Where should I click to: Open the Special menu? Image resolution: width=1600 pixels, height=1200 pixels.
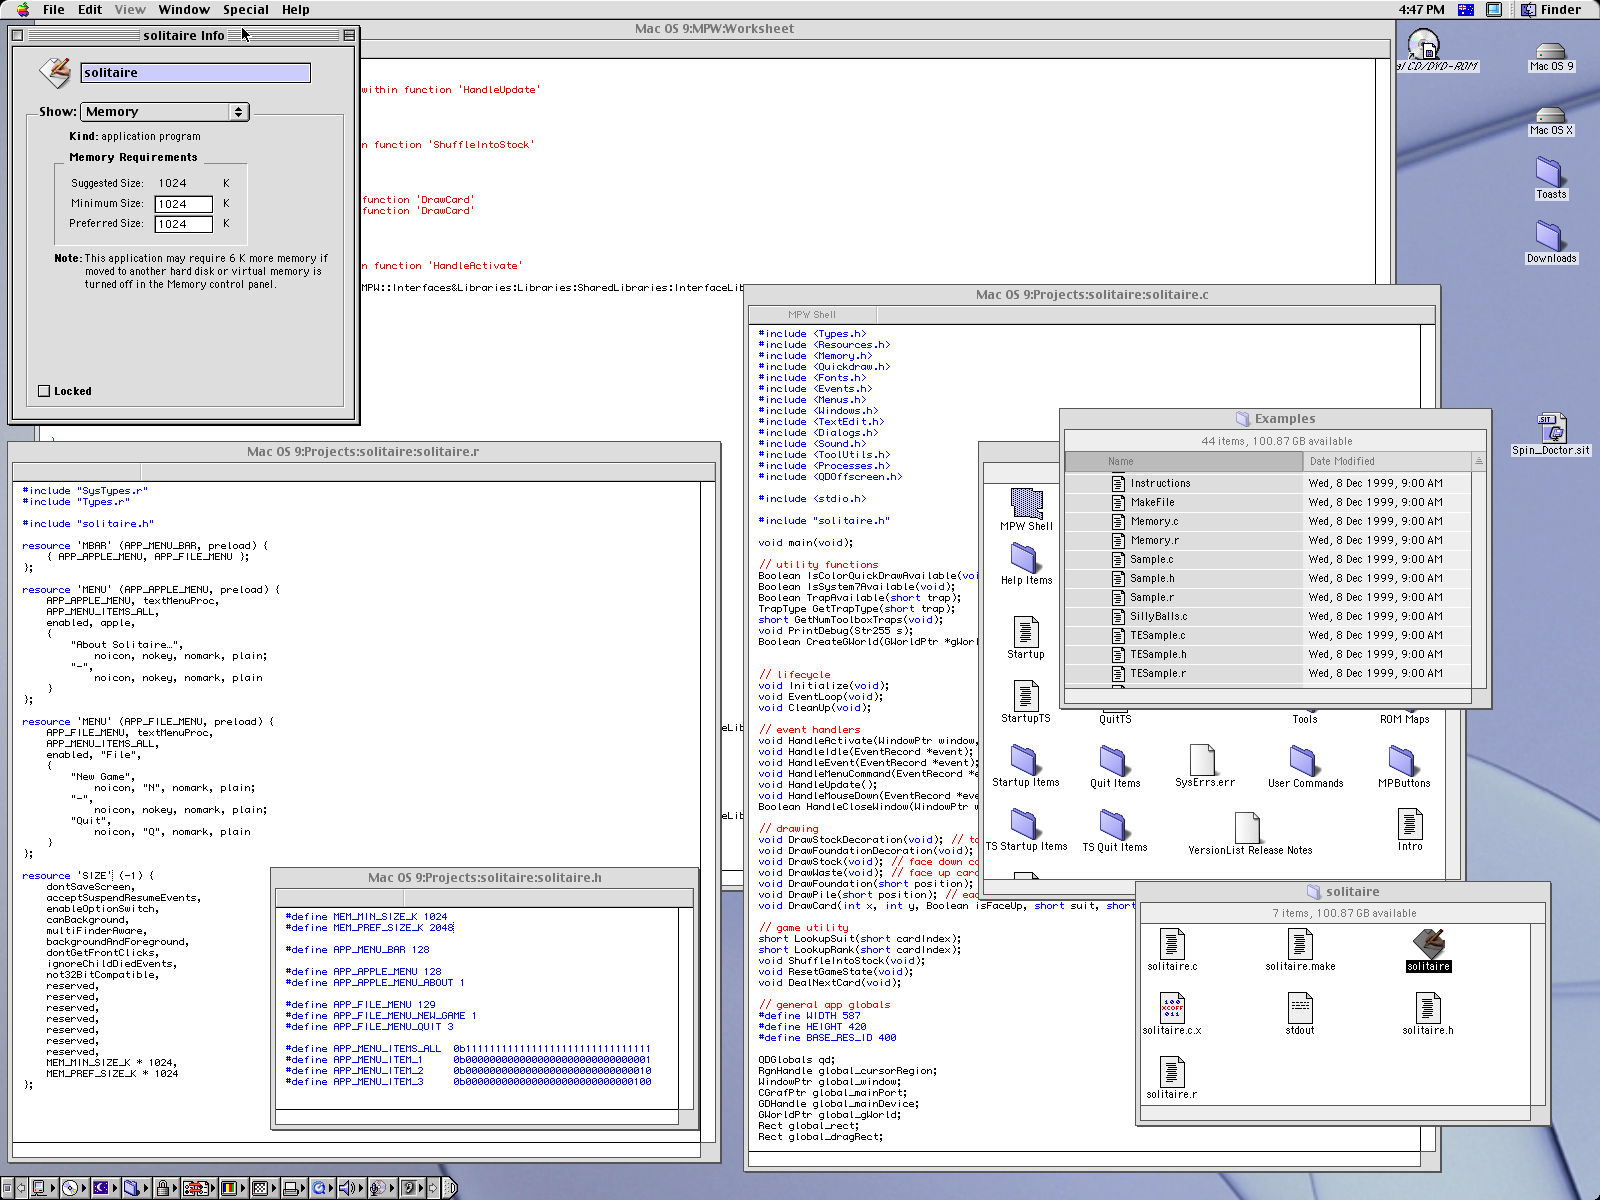pos(246,9)
